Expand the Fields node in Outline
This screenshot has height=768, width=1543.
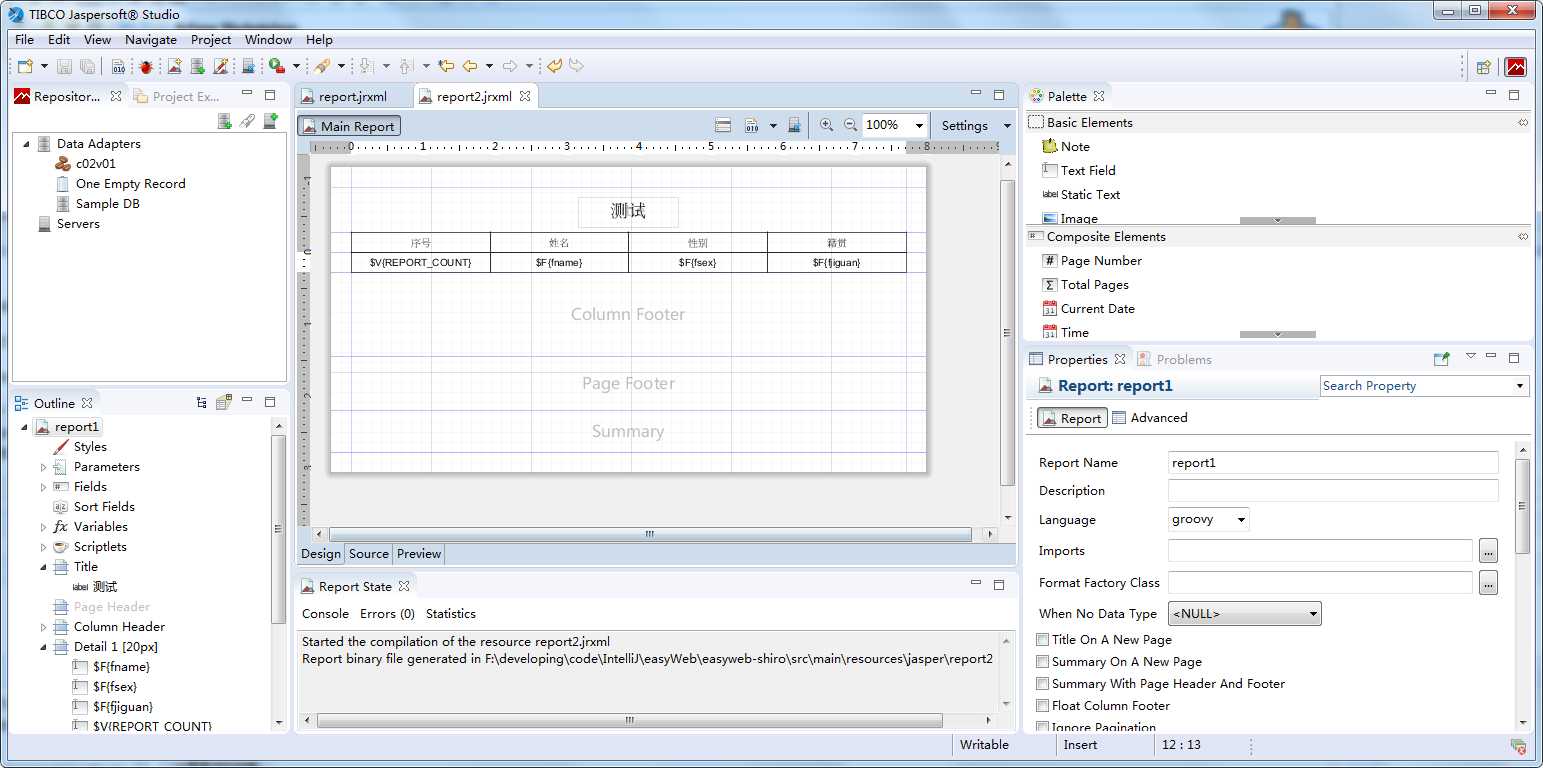pos(43,487)
